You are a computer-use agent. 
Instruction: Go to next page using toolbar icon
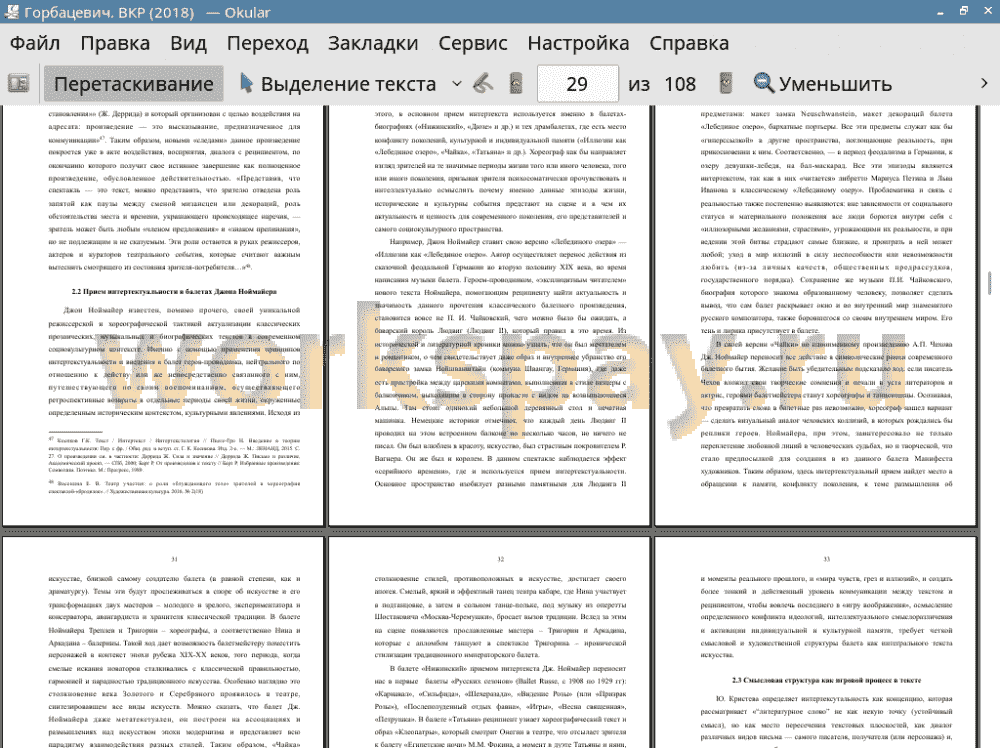[725, 84]
